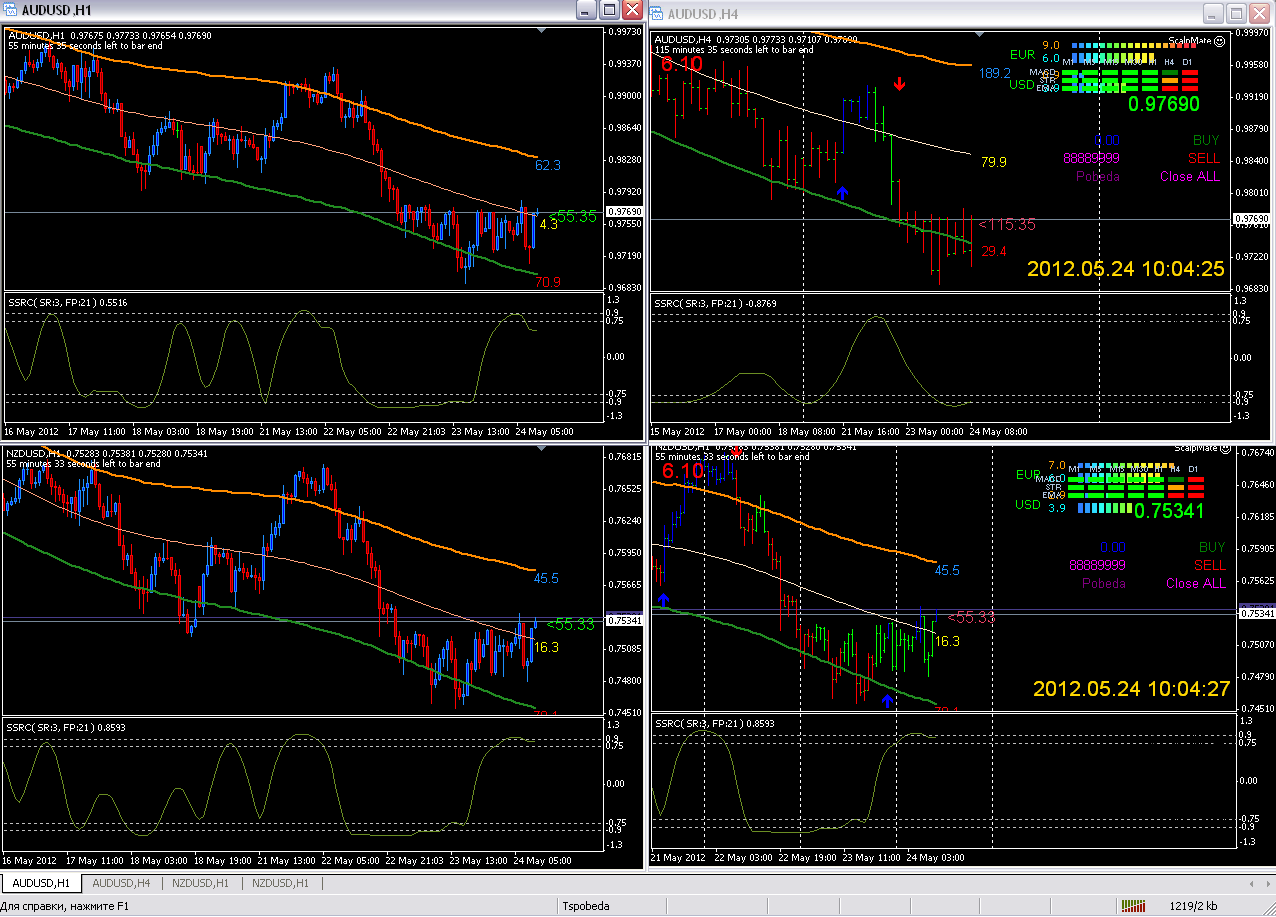The height and width of the screenshot is (917, 1276).
Task: Click the chart shift triangle in AUDUSD,H1
Action: 542,32
